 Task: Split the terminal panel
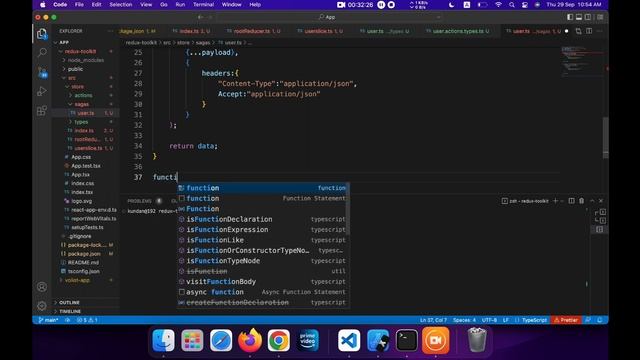571,201
